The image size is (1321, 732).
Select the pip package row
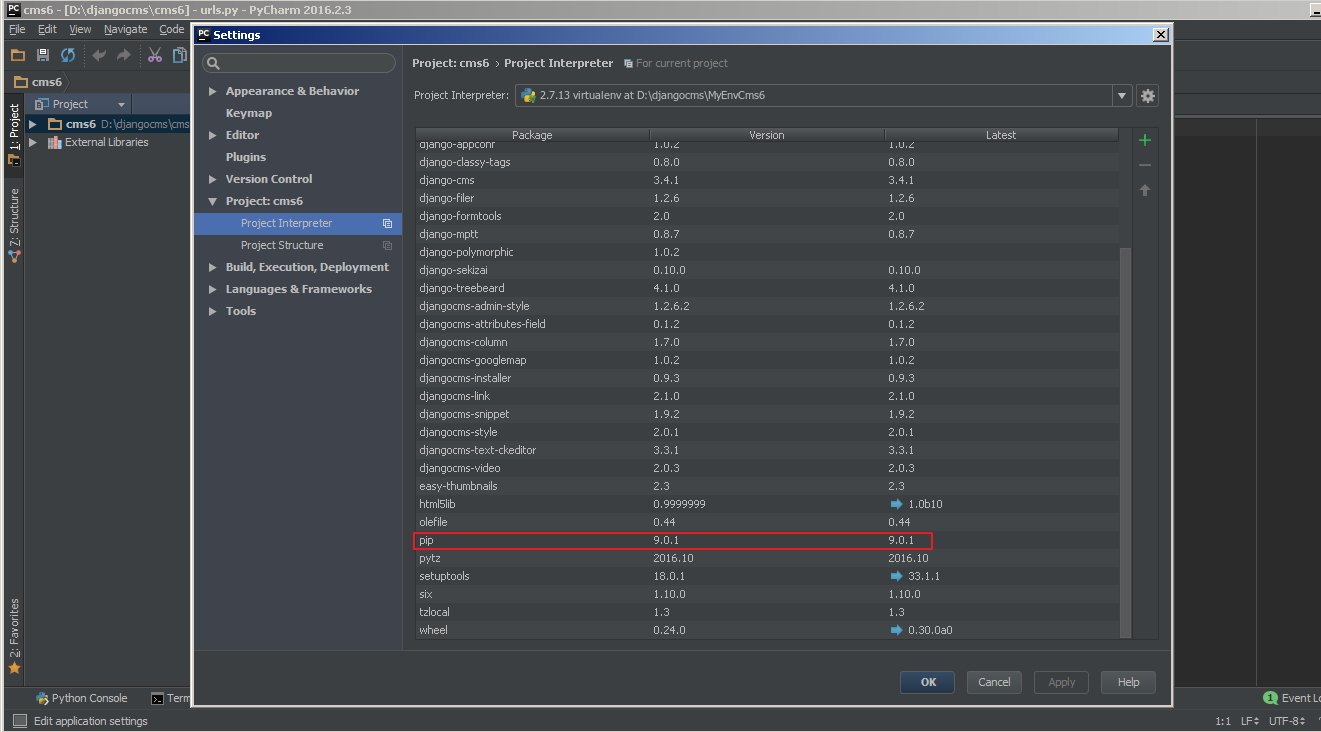pyautogui.click(x=768, y=540)
